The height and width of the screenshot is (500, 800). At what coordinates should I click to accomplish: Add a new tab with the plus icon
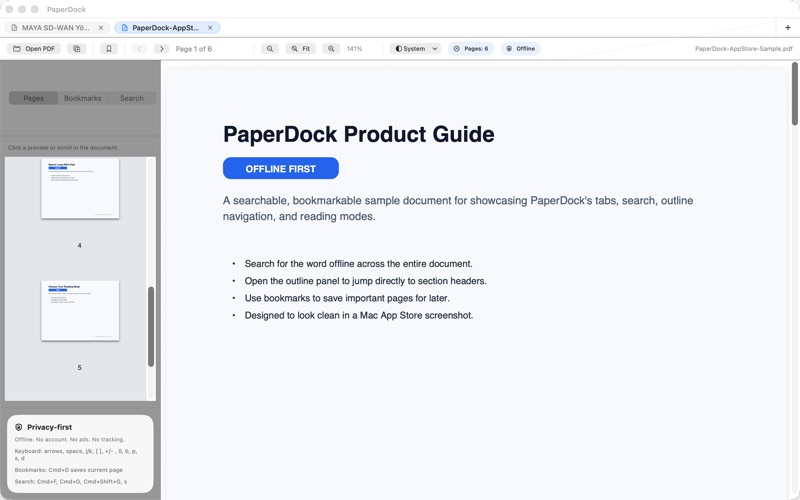pyautogui.click(x=787, y=28)
